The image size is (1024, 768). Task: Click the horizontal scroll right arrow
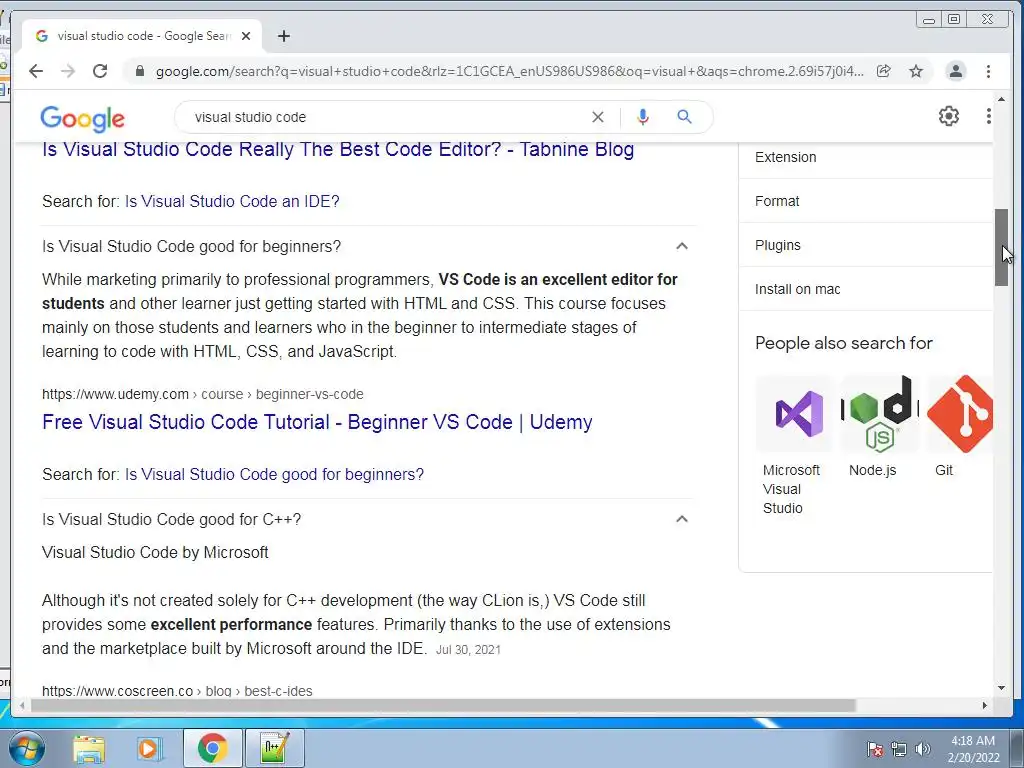pos(985,705)
